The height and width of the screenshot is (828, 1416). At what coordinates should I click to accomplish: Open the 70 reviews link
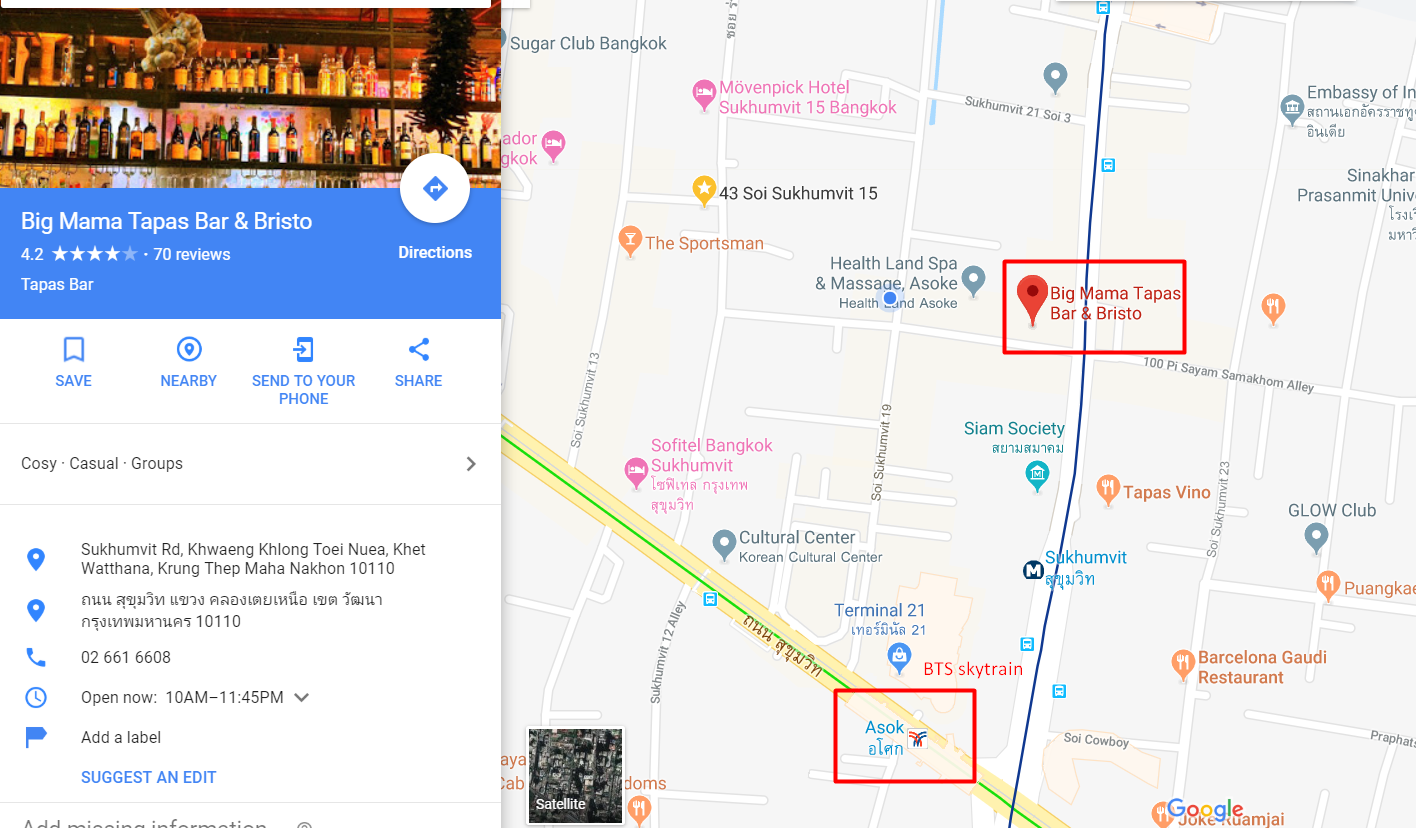(192, 254)
